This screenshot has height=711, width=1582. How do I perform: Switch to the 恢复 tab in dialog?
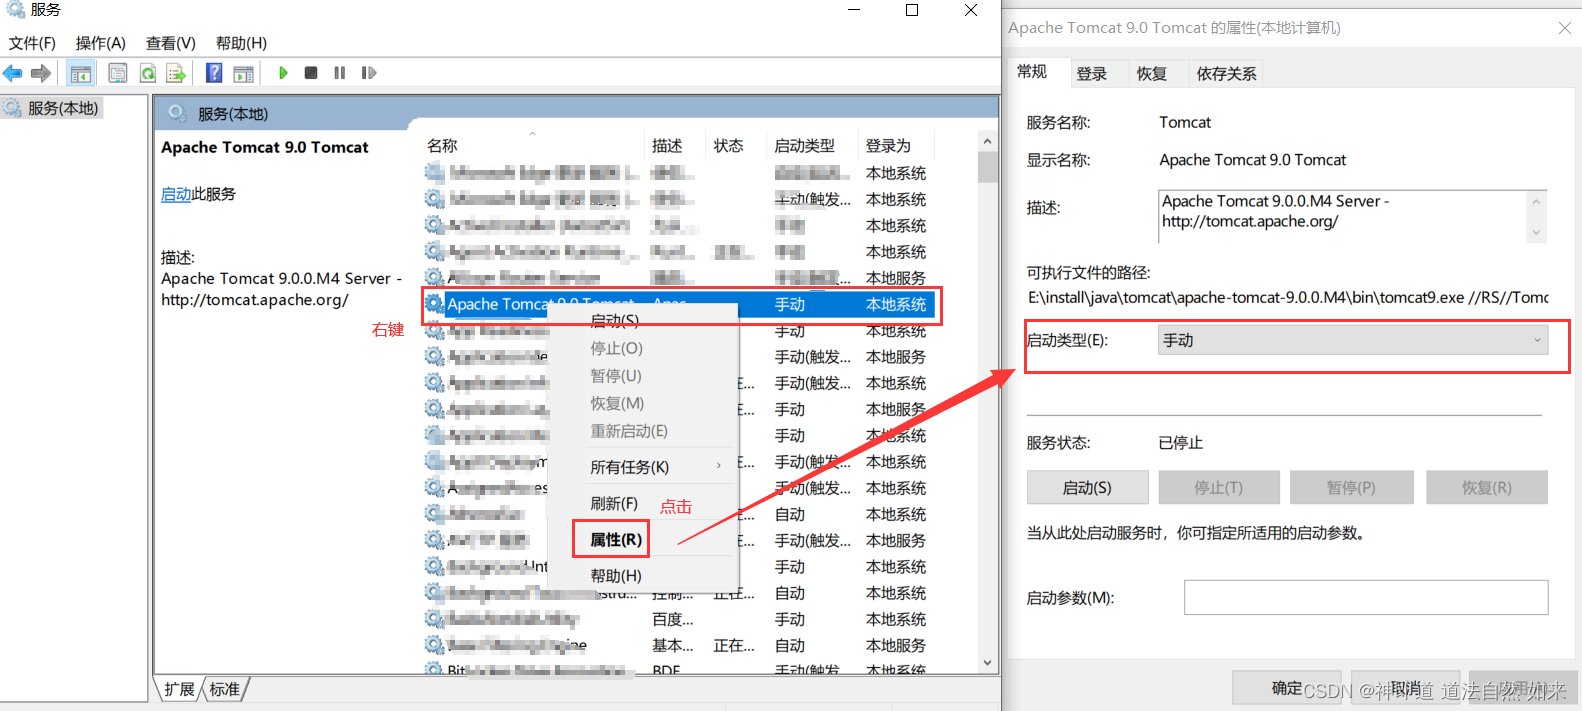(x=1151, y=74)
